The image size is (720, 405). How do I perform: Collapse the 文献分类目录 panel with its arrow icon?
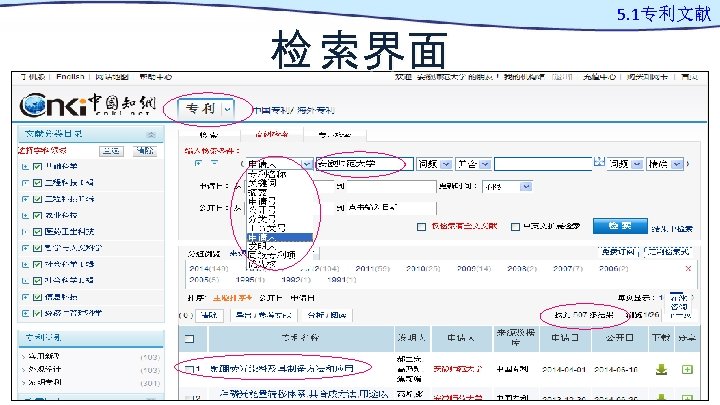[151, 135]
